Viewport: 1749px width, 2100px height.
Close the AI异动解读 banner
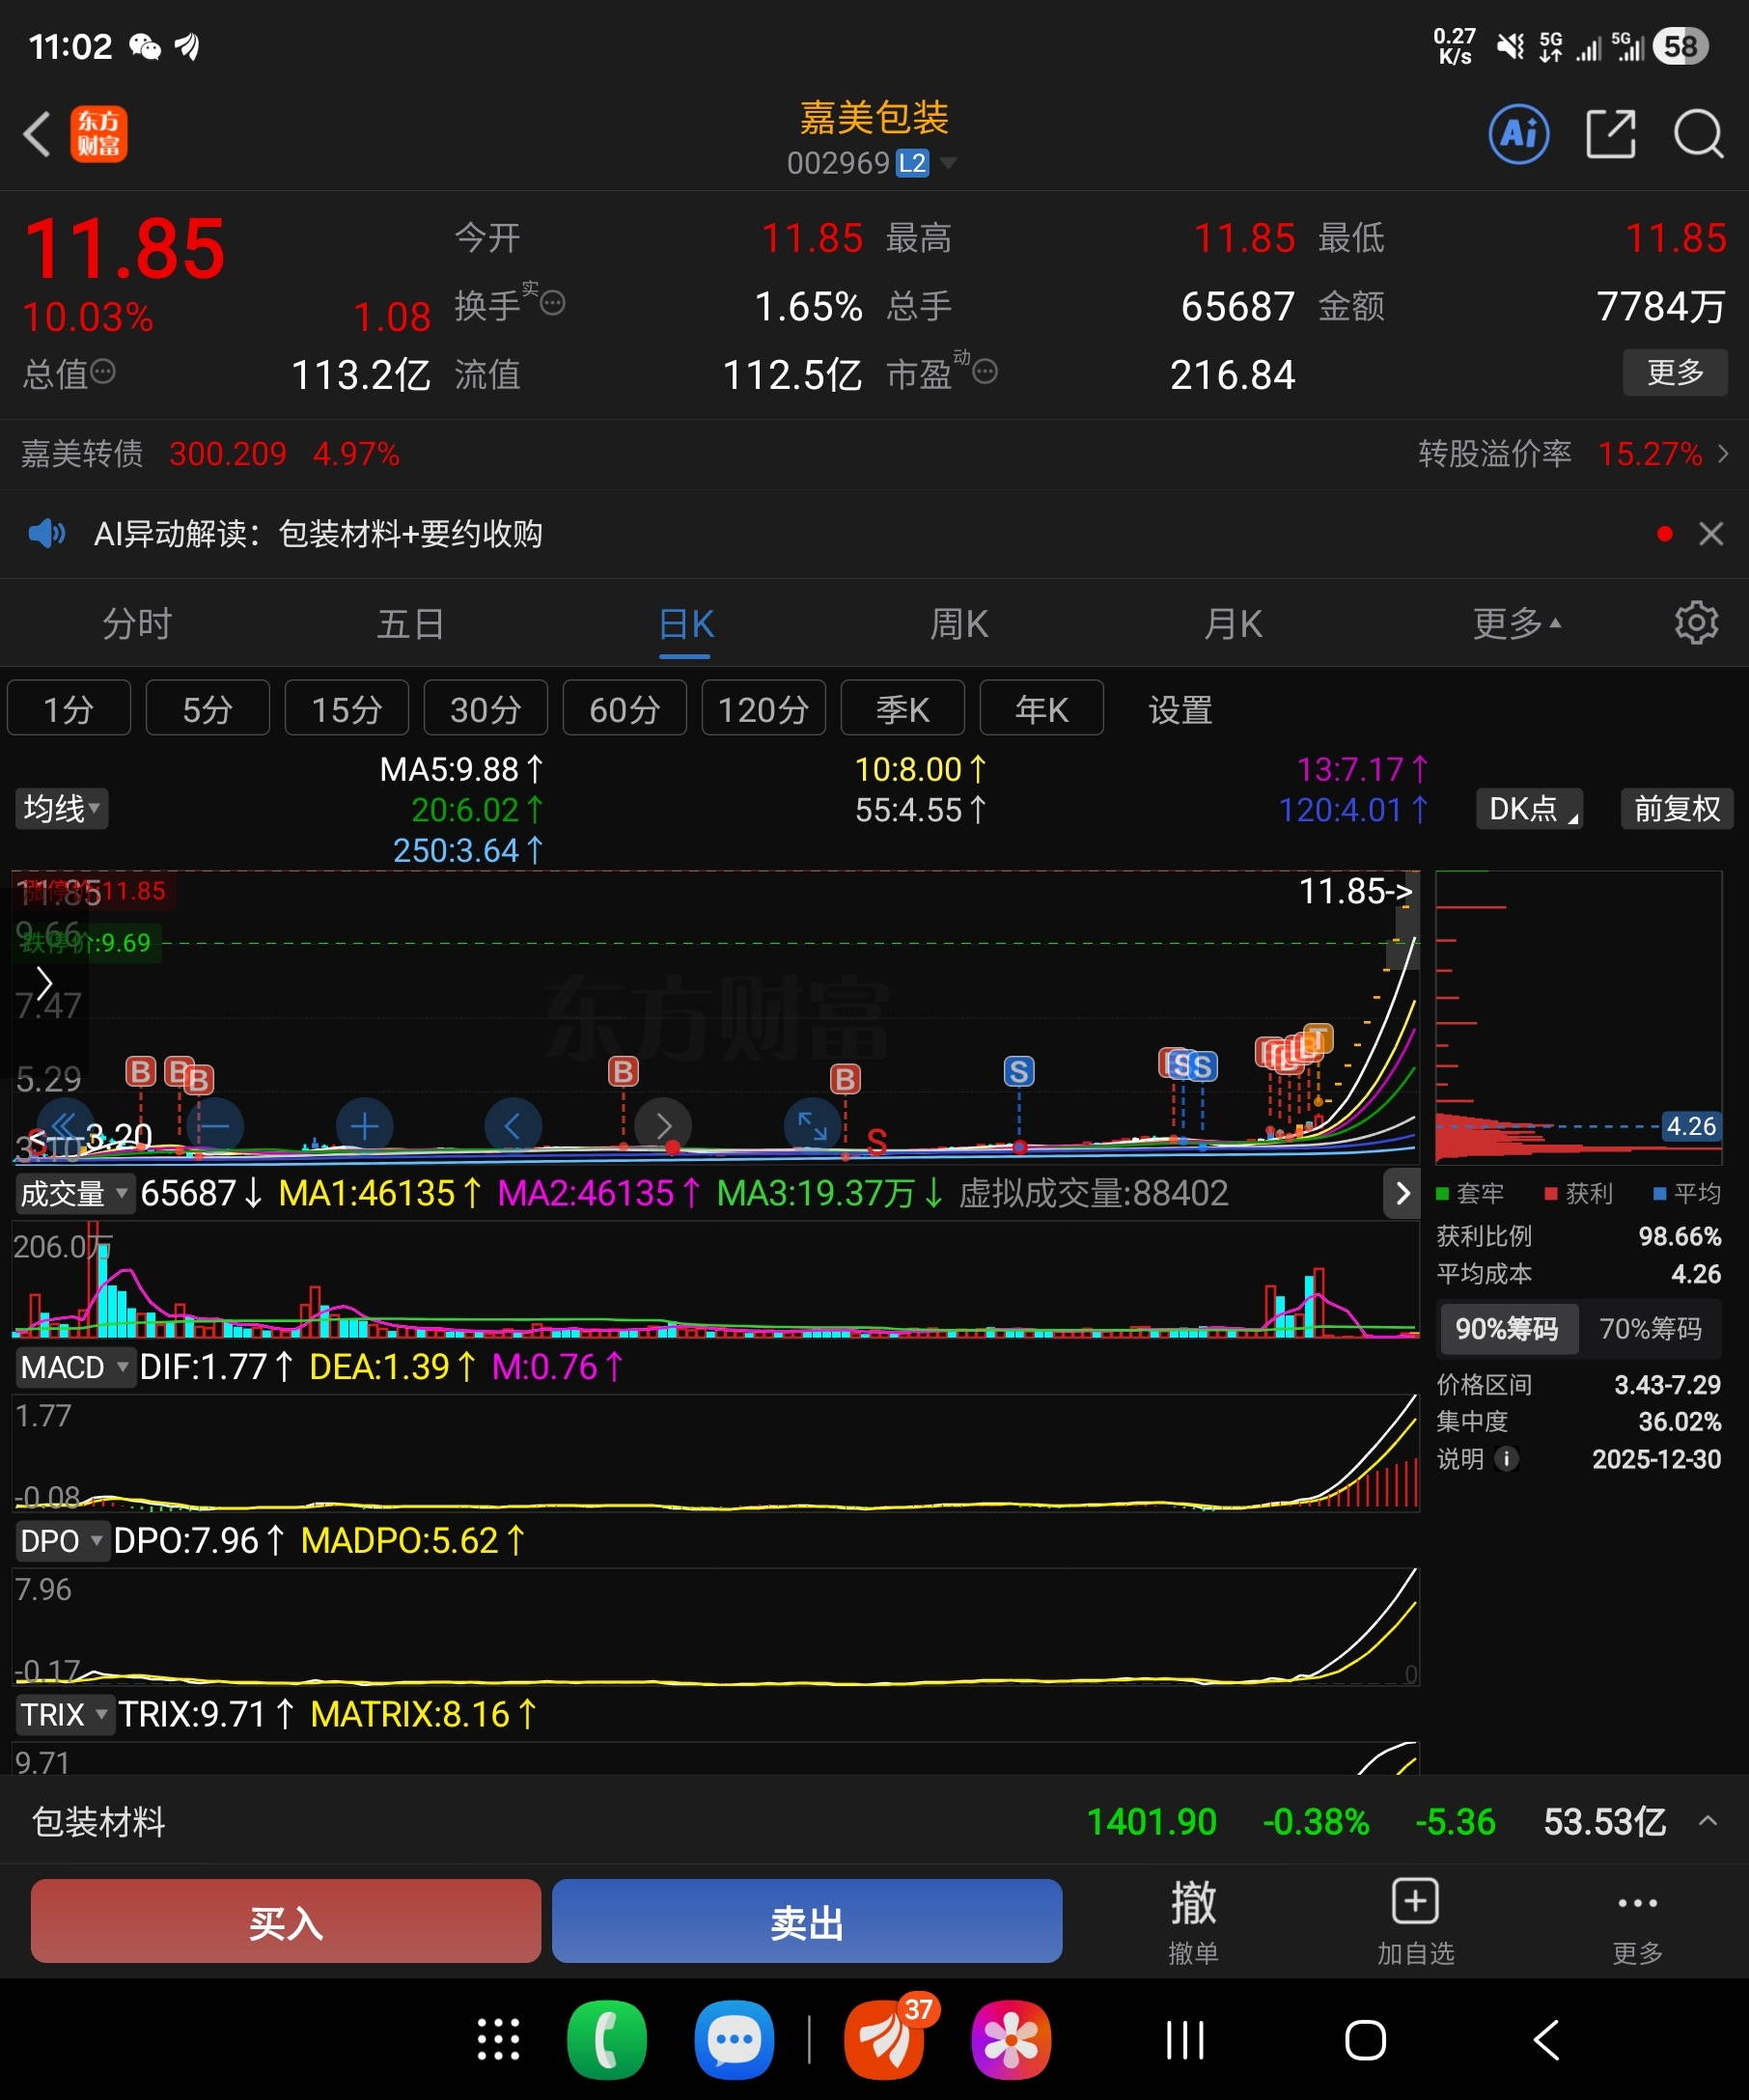1711,534
